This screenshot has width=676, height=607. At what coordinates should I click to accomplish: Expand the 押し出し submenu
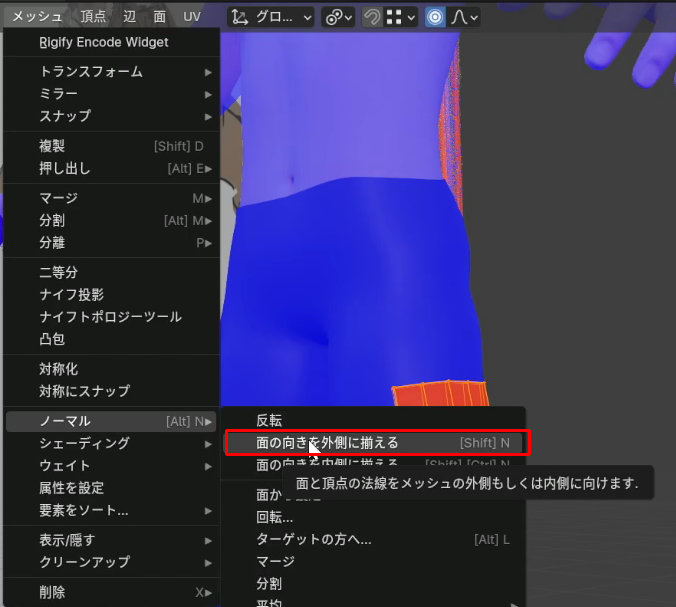click(112, 169)
